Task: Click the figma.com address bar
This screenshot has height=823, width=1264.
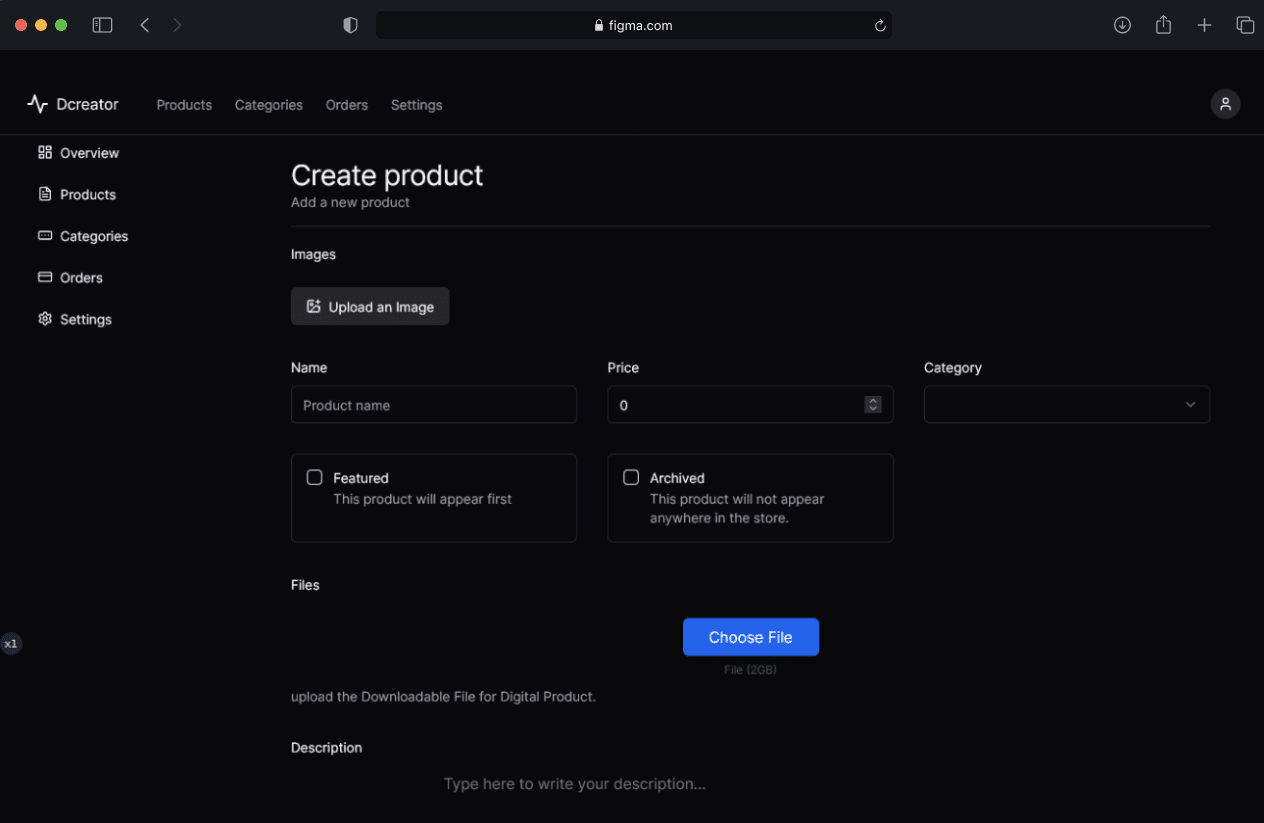Action: point(633,25)
